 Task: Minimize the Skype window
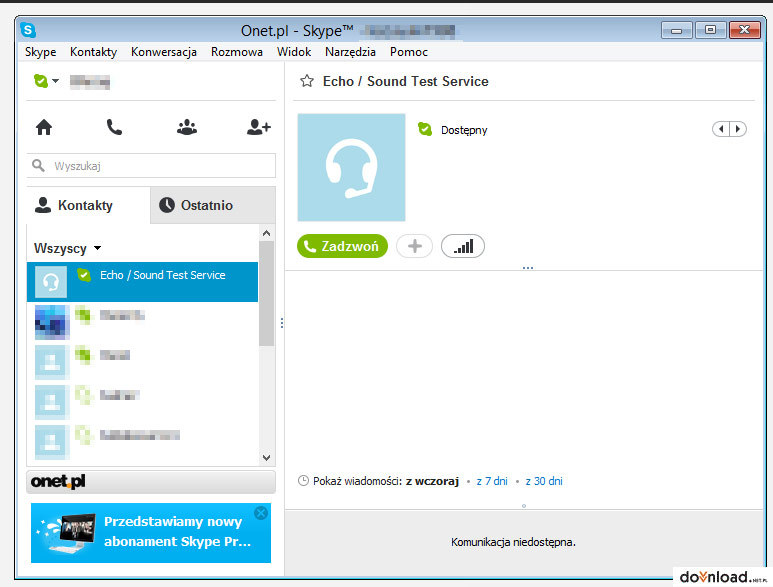pos(676,31)
